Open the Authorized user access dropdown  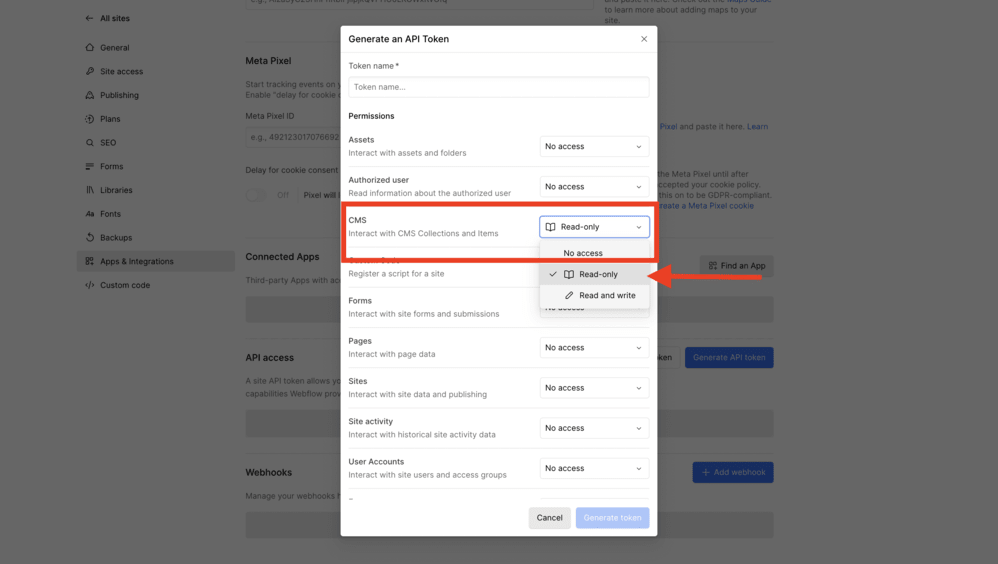point(594,187)
